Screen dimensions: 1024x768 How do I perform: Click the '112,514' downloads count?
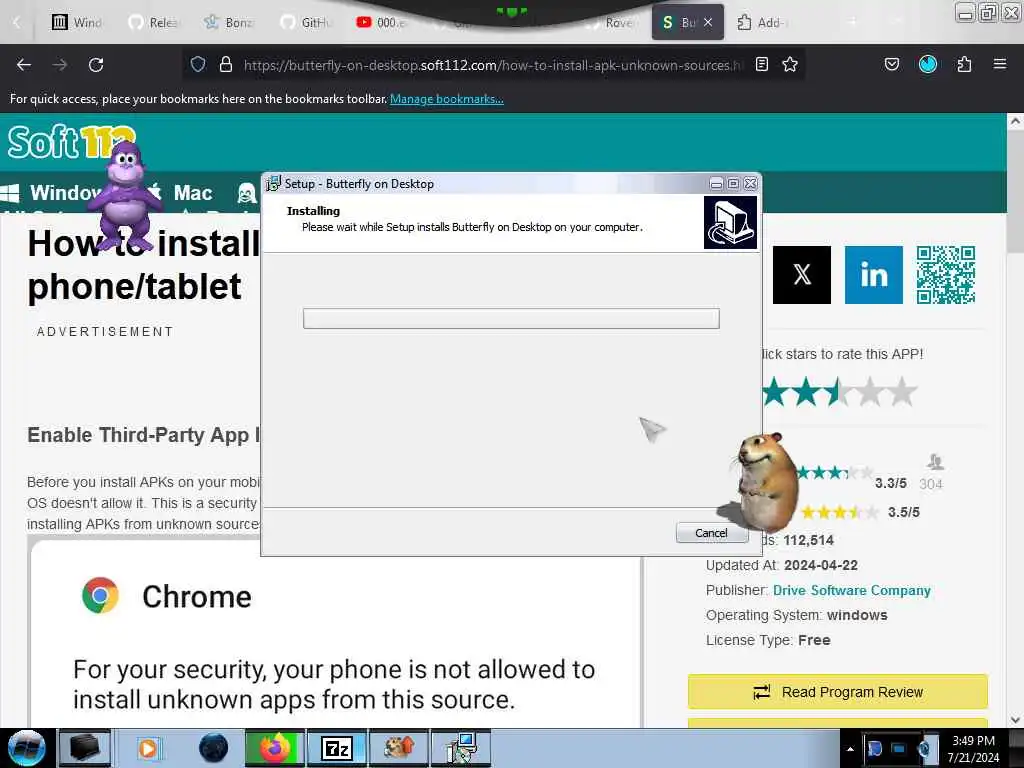click(x=808, y=541)
